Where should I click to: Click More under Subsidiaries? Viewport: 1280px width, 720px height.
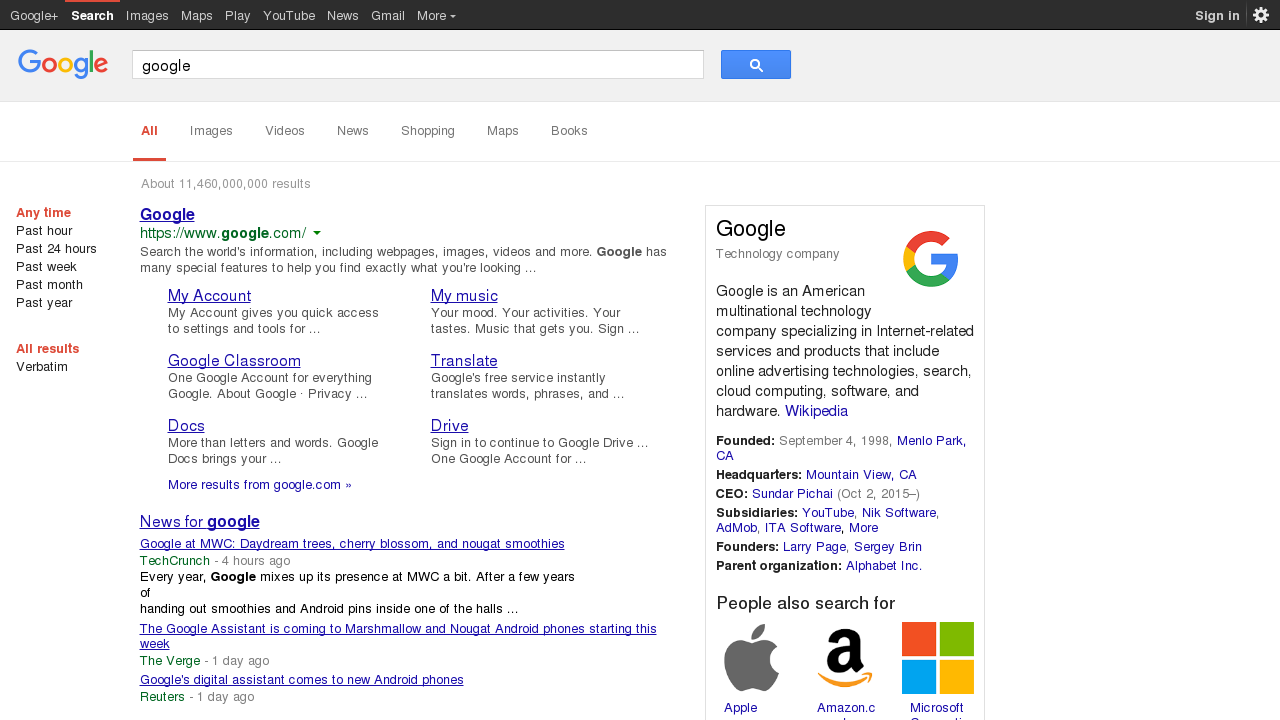(x=863, y=528)
